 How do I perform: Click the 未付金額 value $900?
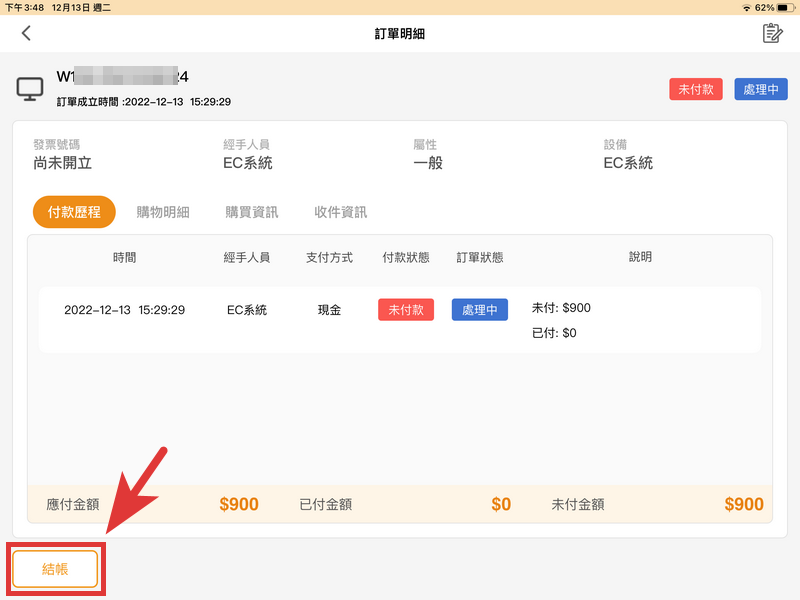(743, 504)
